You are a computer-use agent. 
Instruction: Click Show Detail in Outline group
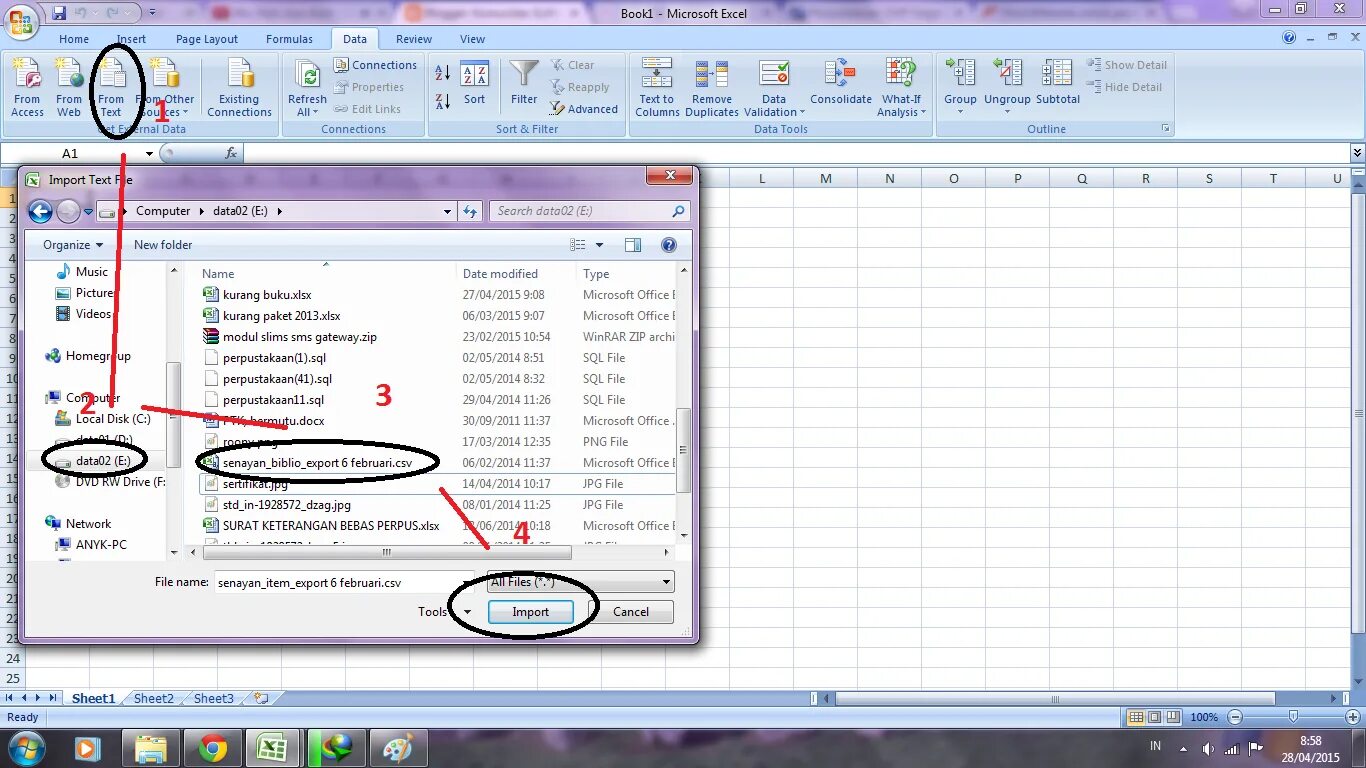point(1127,65)
